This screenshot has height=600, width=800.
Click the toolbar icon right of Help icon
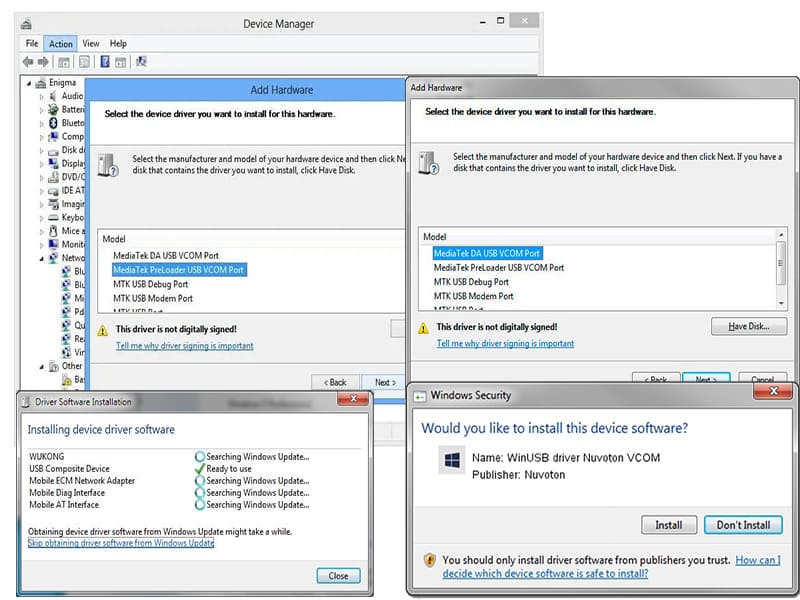pos(120,62)
